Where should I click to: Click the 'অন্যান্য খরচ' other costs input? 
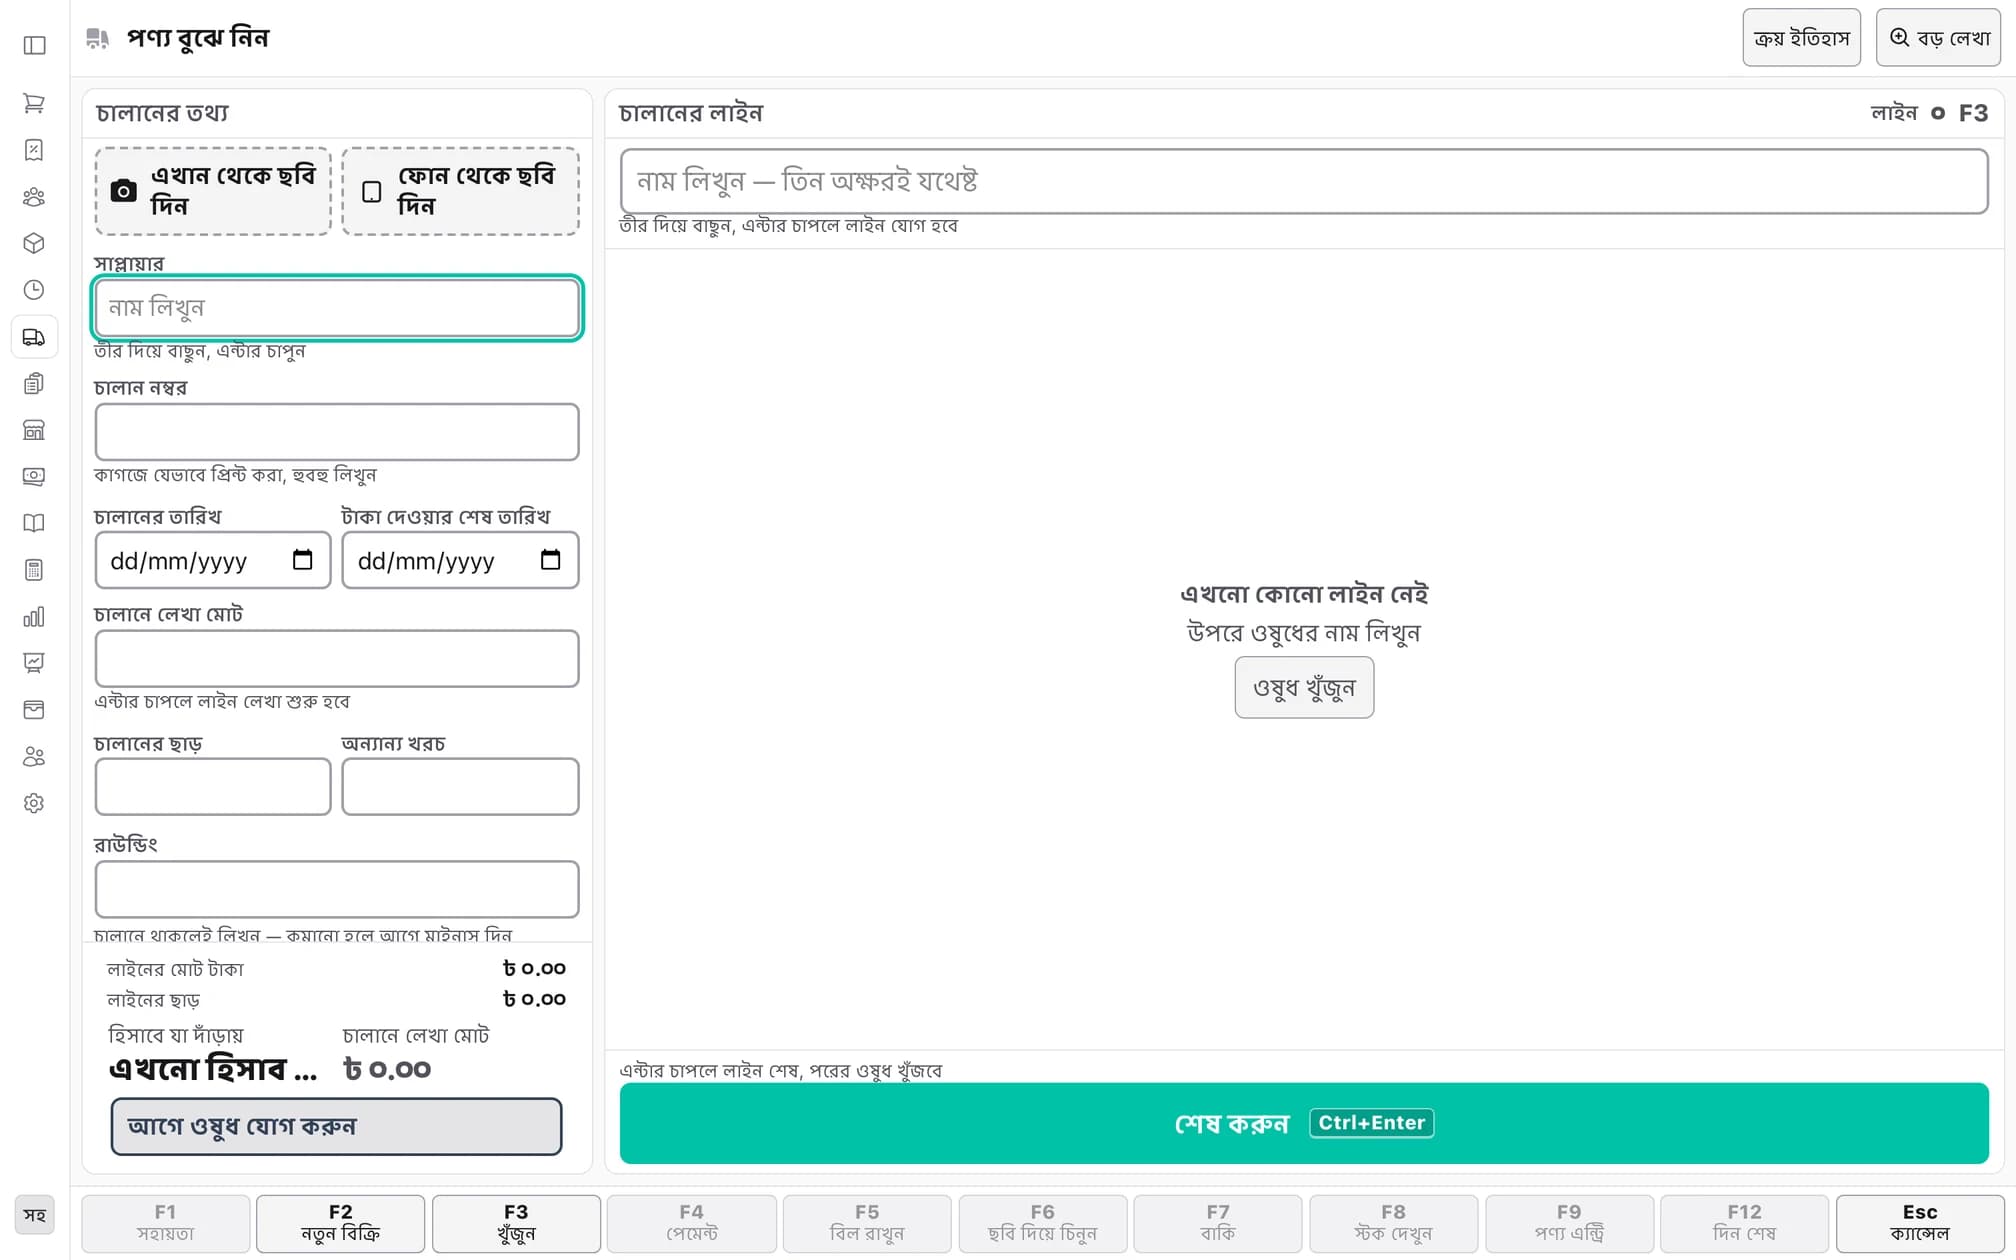click(460, 786)
